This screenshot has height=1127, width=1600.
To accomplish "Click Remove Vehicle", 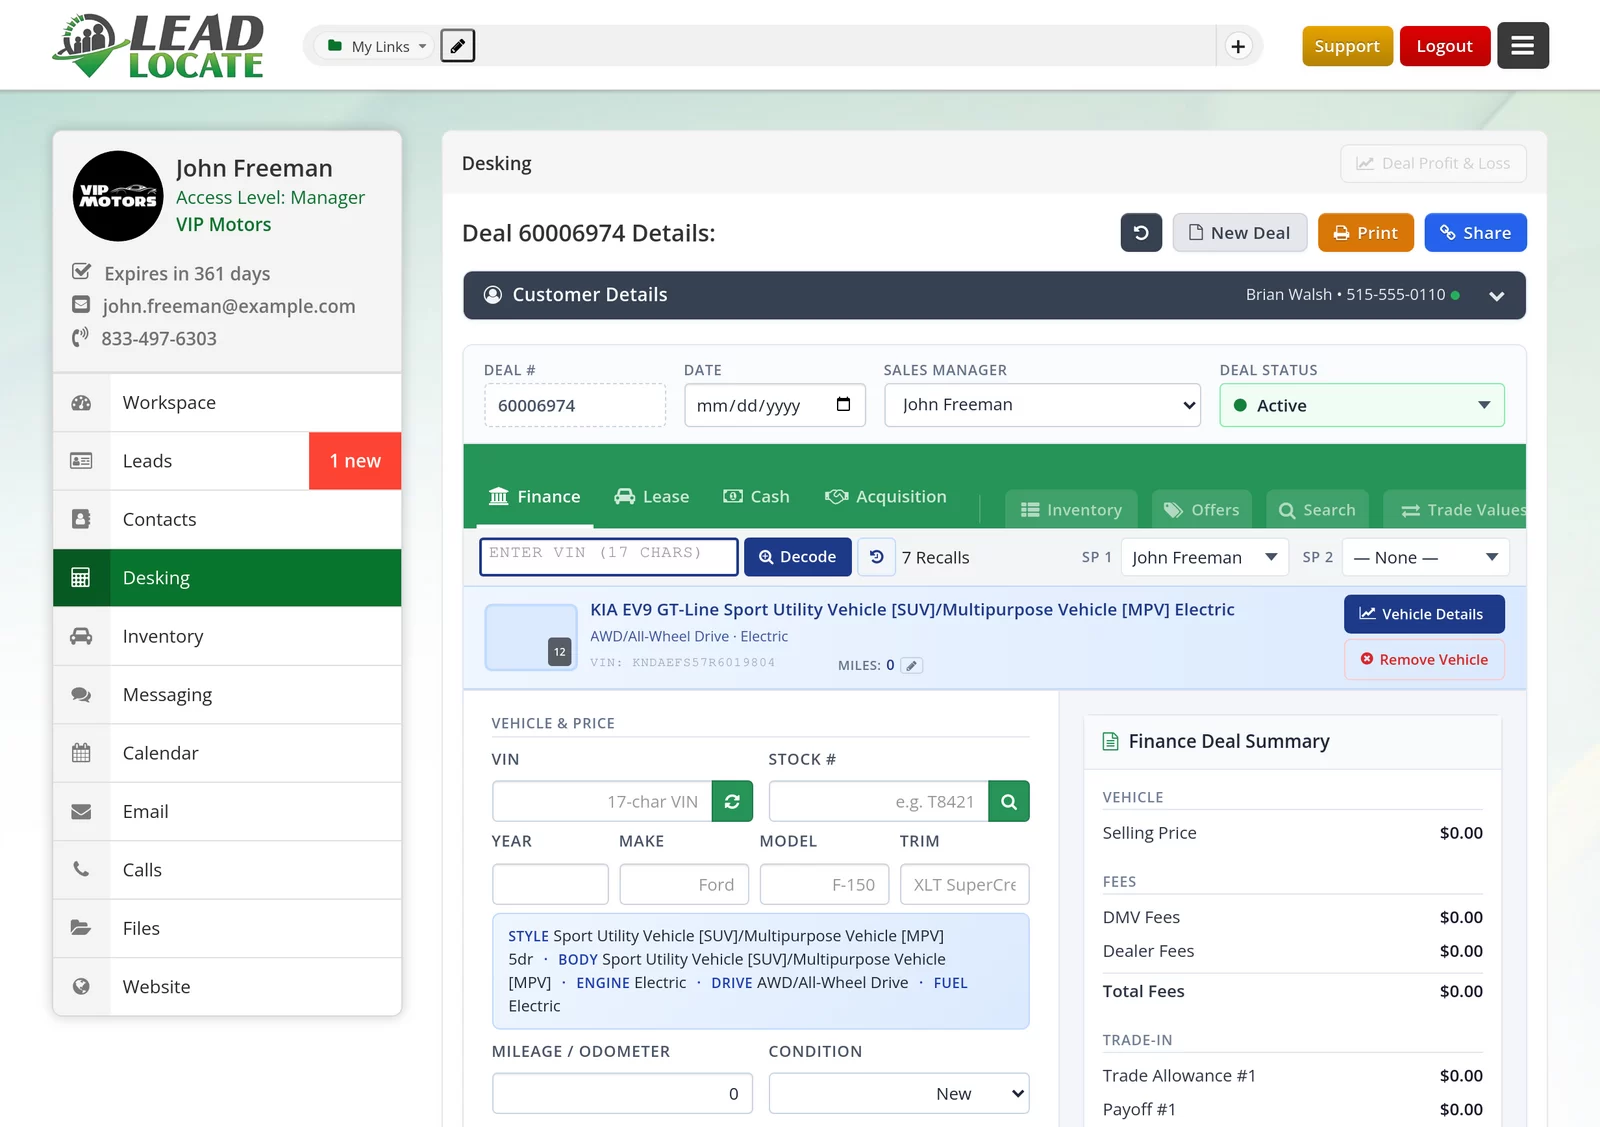I will click(1424, 660).
